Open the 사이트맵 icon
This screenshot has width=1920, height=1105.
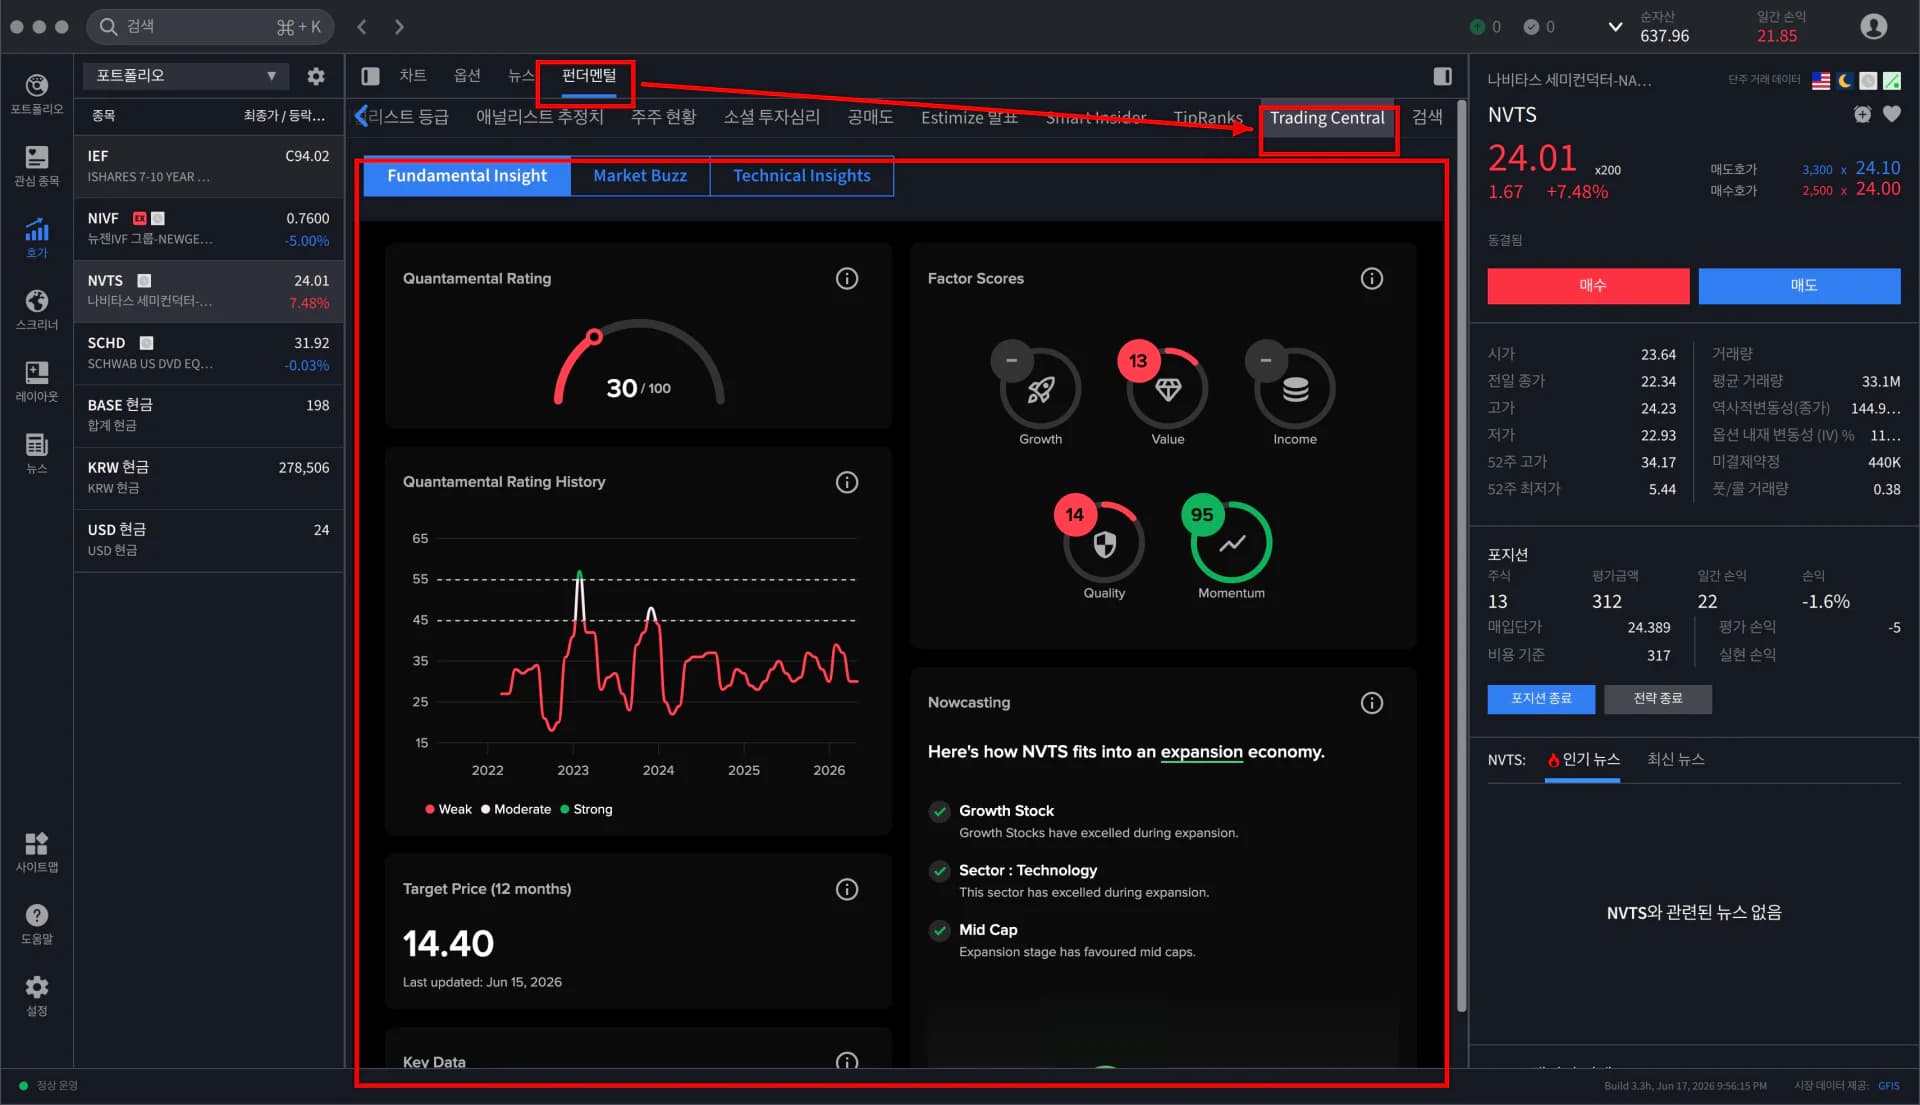[x=37, y=852]
